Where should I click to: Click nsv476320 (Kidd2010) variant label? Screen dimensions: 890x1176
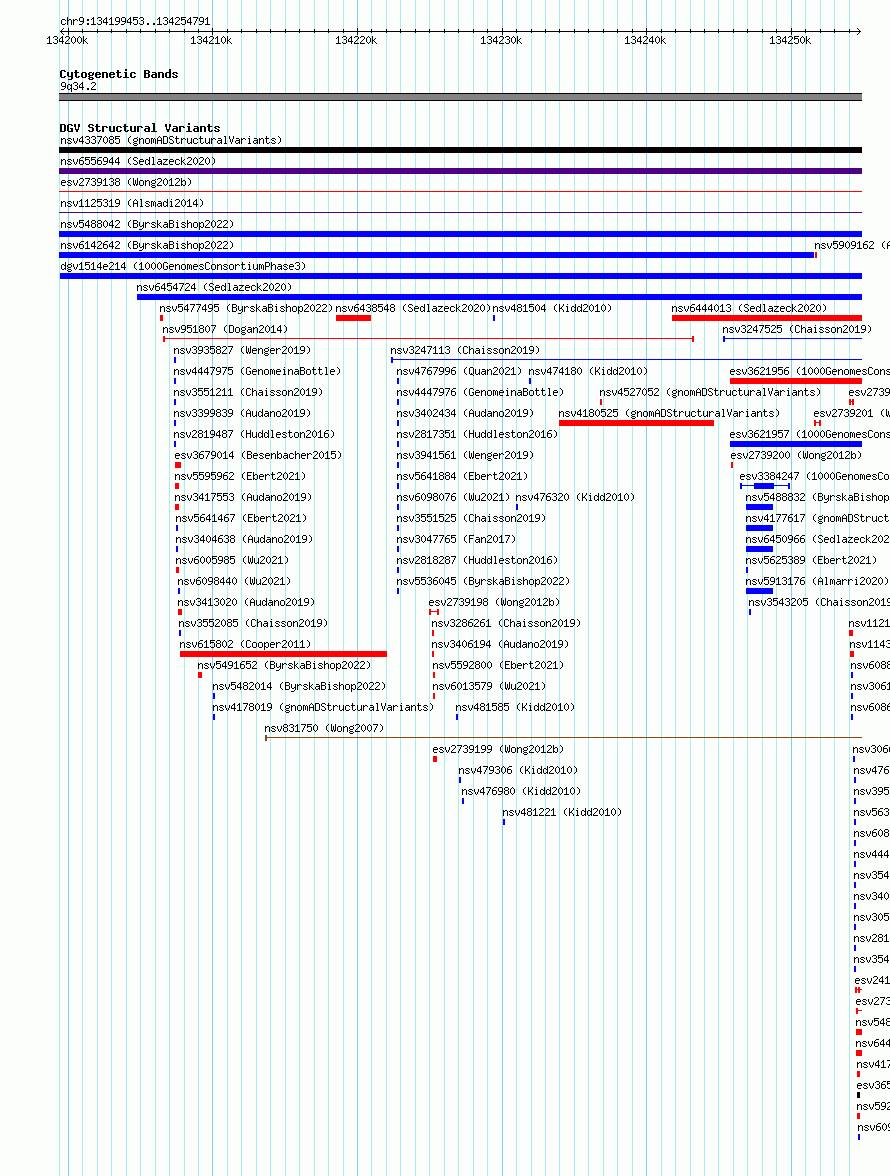click(575, 497)
